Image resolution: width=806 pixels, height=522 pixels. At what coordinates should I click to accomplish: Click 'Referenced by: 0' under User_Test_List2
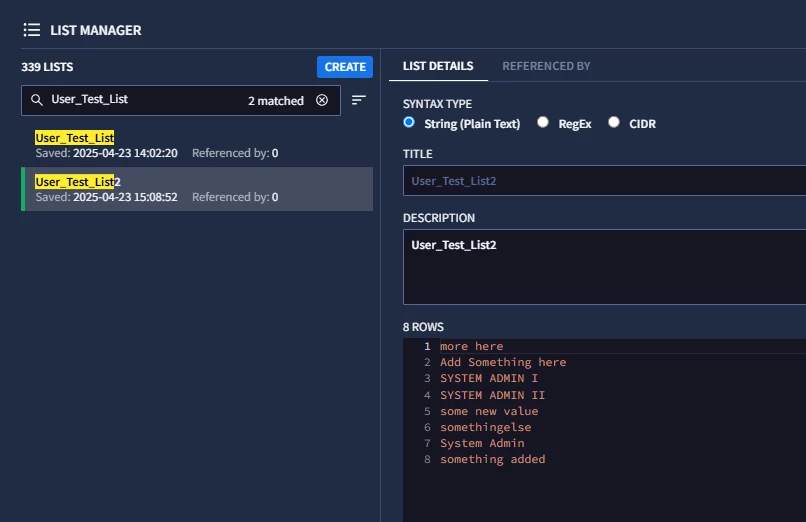pos(235,197)
